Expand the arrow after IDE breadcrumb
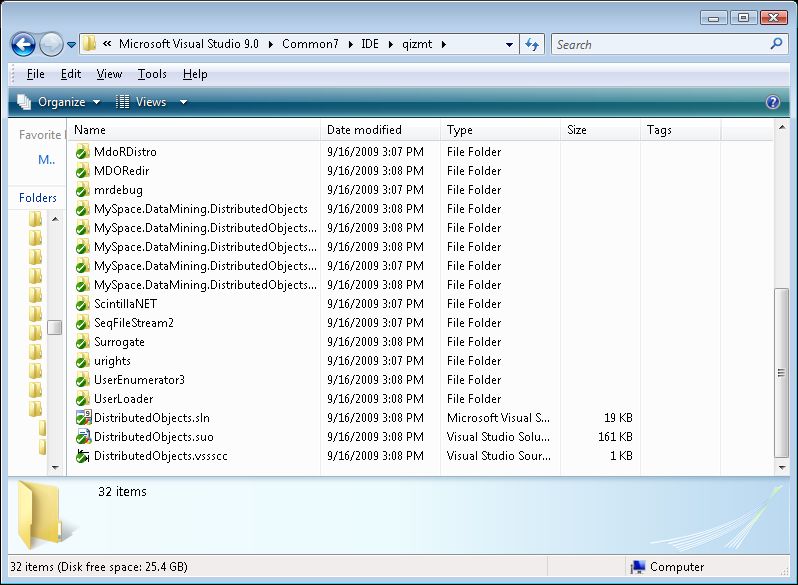798x585 pixels. (390, 44)
